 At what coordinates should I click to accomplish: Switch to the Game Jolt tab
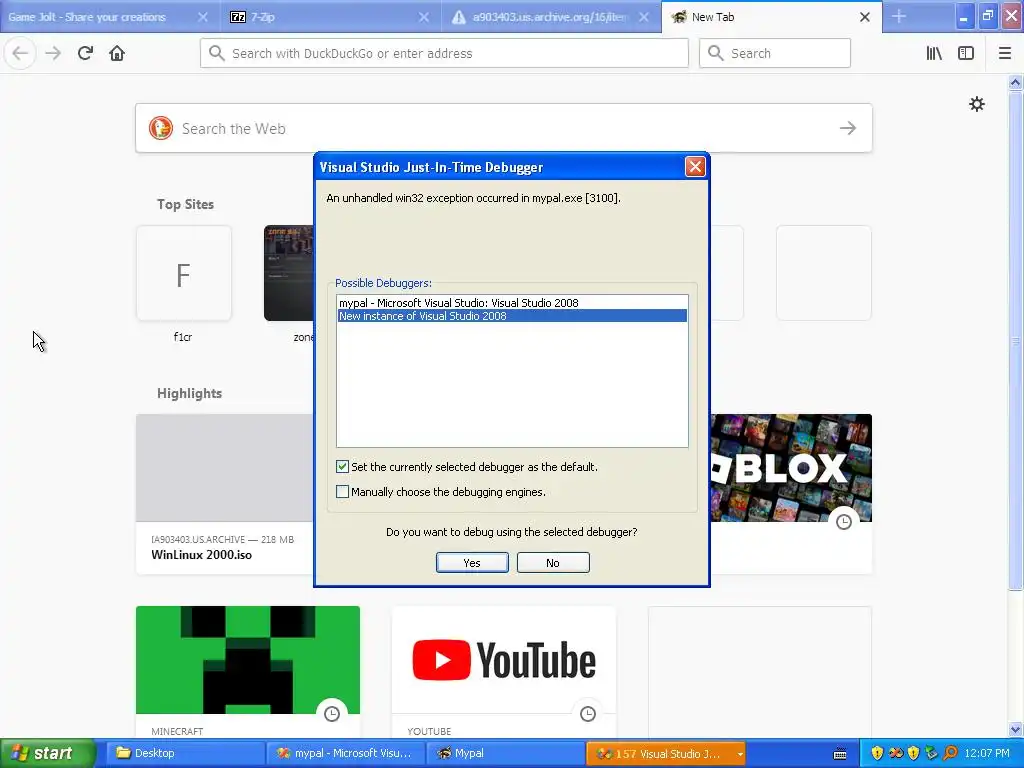(108, 17)
